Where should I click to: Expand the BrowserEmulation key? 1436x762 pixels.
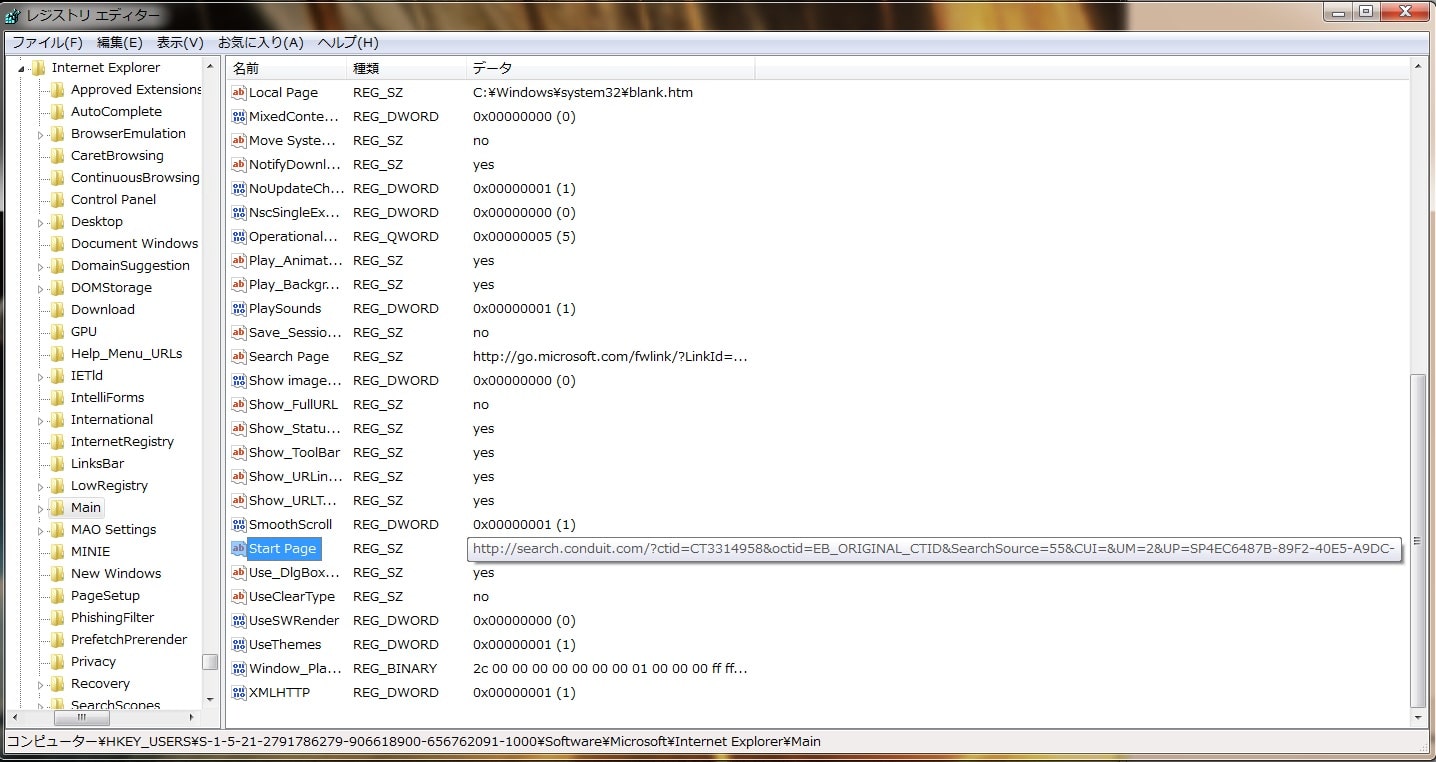(41, 134)
